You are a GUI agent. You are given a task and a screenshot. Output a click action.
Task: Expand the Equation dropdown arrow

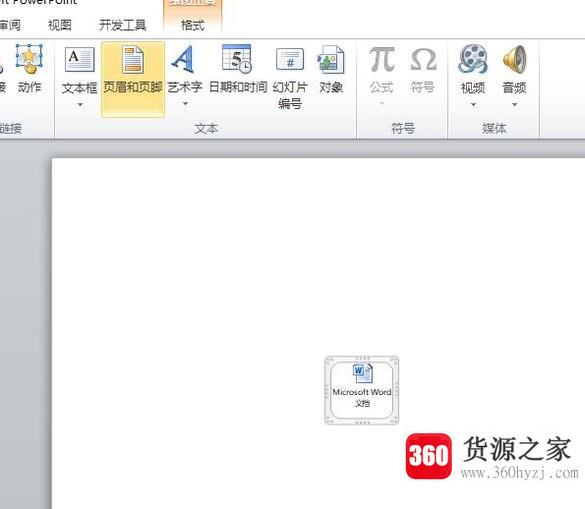tap(382, 104)
